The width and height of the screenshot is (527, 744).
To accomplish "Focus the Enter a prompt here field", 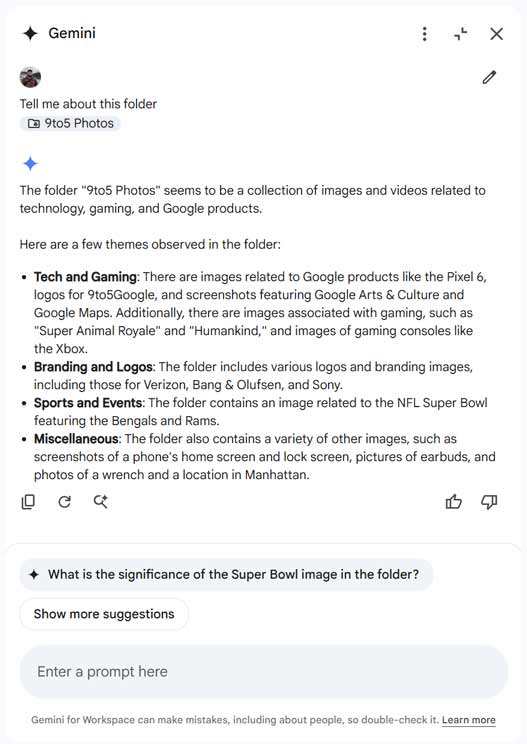I will point(264,671).
